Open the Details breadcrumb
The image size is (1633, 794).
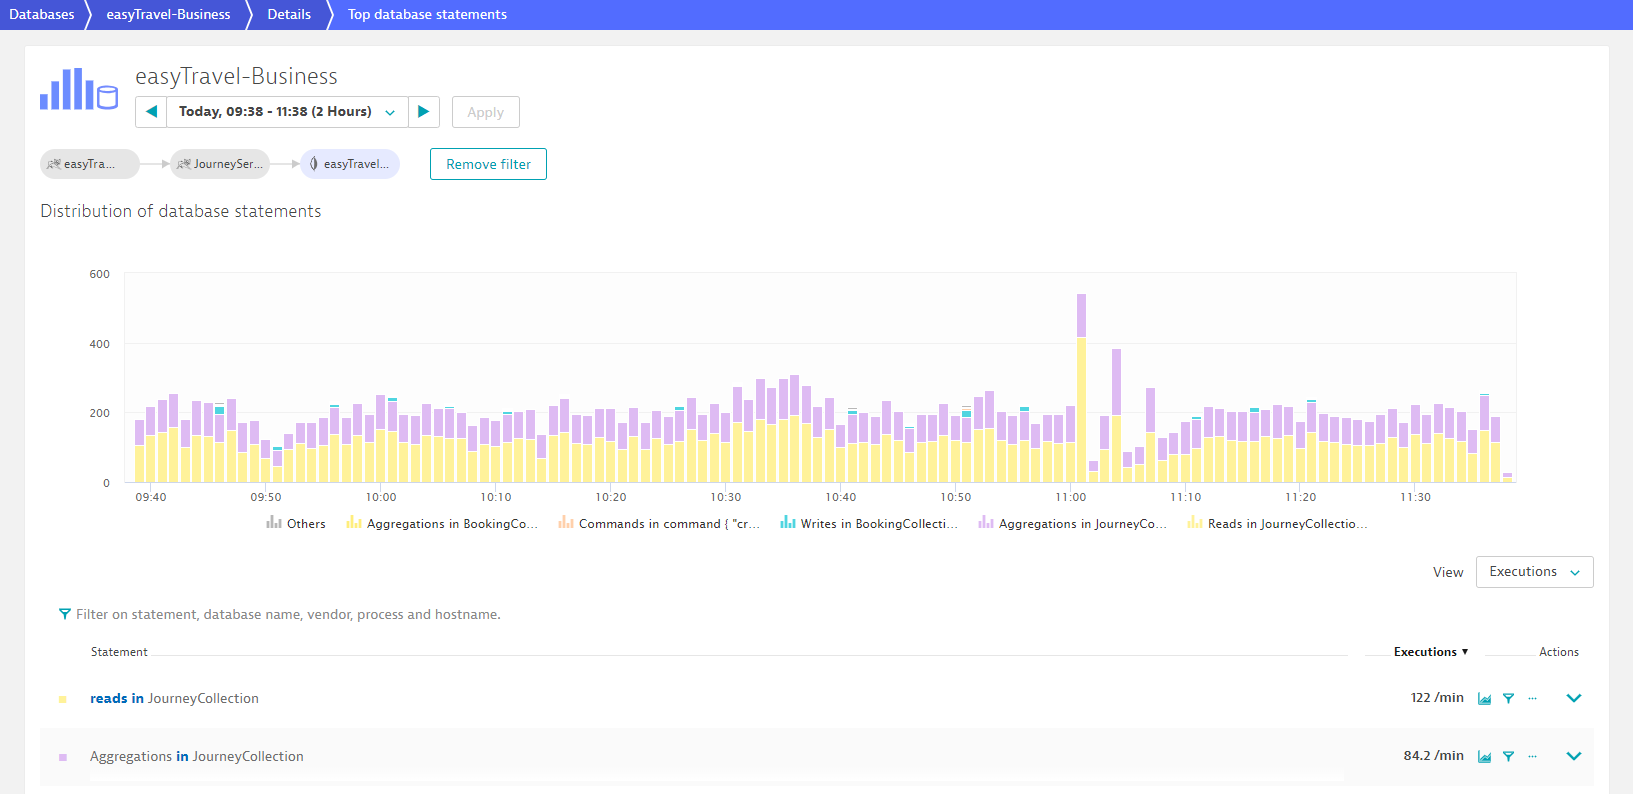coord(289,15)
